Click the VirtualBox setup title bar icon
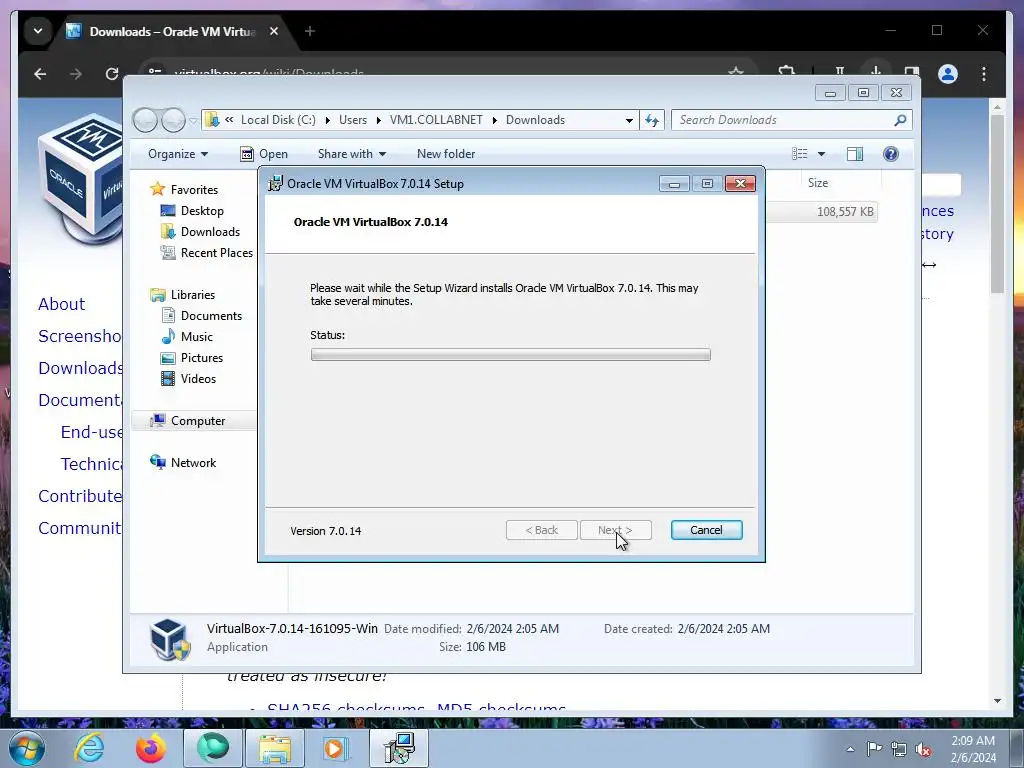 point(276,184)
